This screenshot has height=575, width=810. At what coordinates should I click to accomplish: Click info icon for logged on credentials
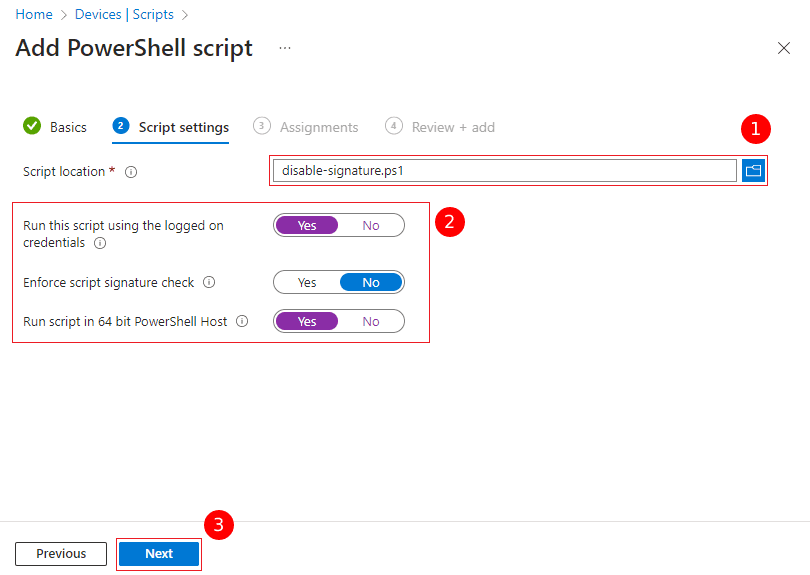[99, 243]
